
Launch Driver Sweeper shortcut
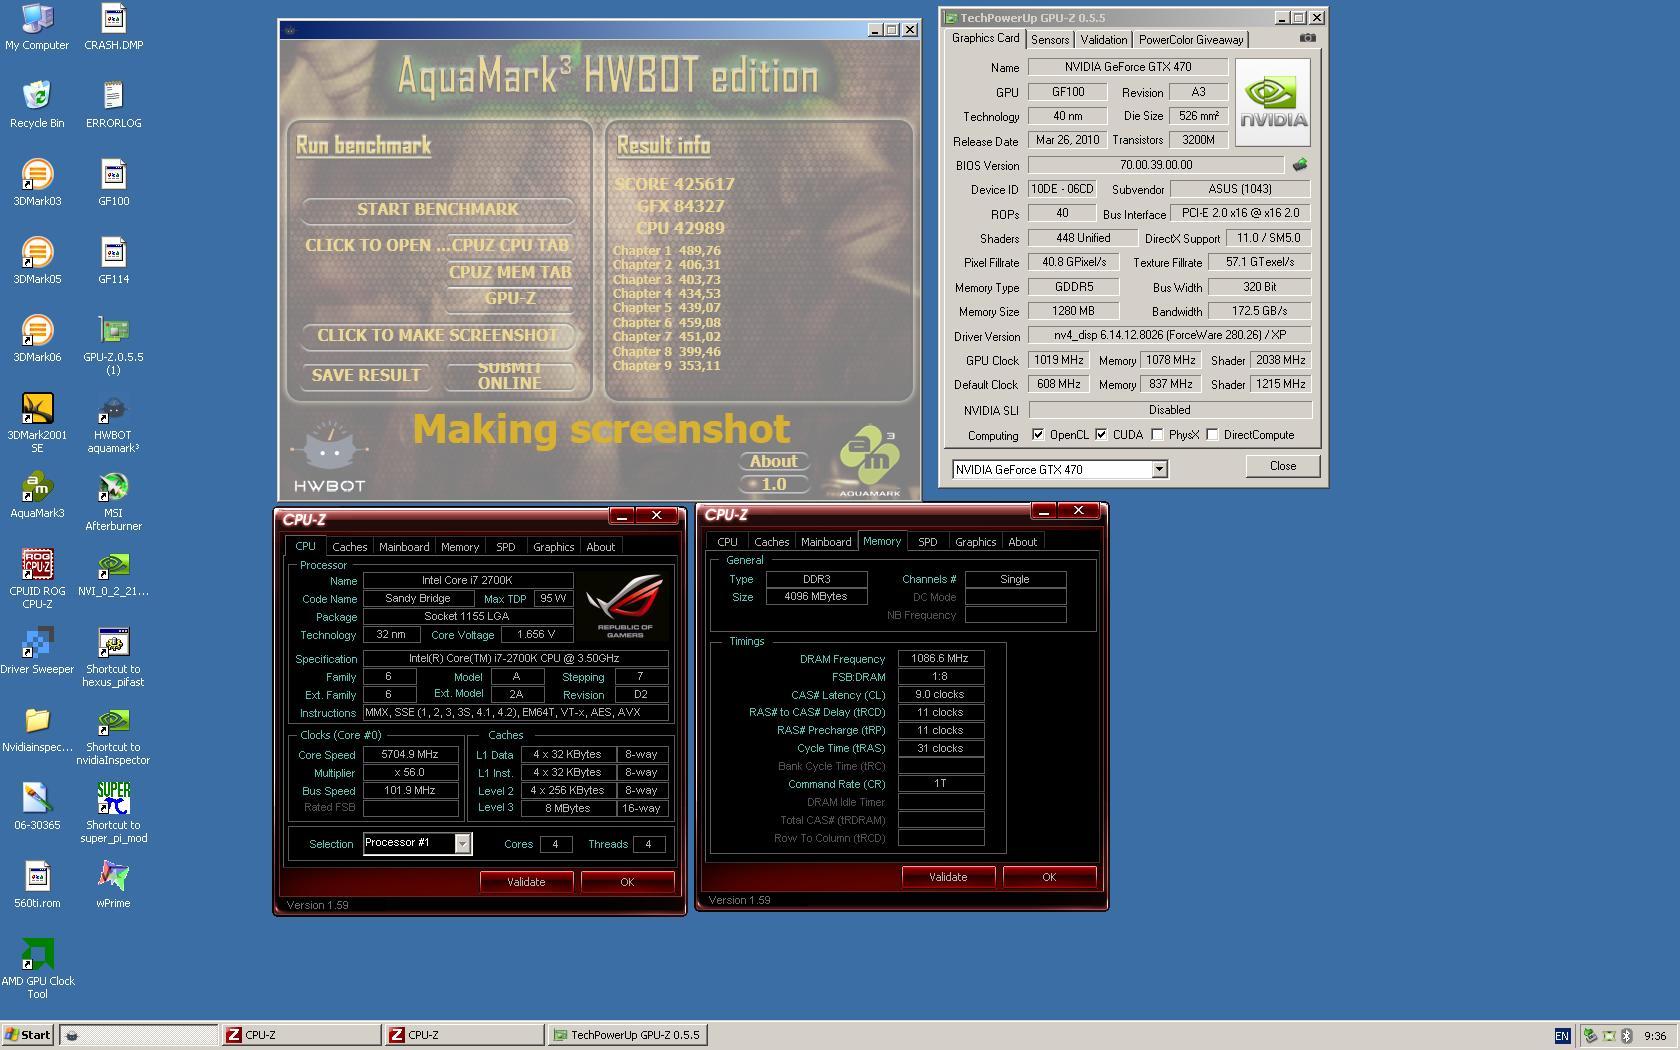click(x=37, y=650)
